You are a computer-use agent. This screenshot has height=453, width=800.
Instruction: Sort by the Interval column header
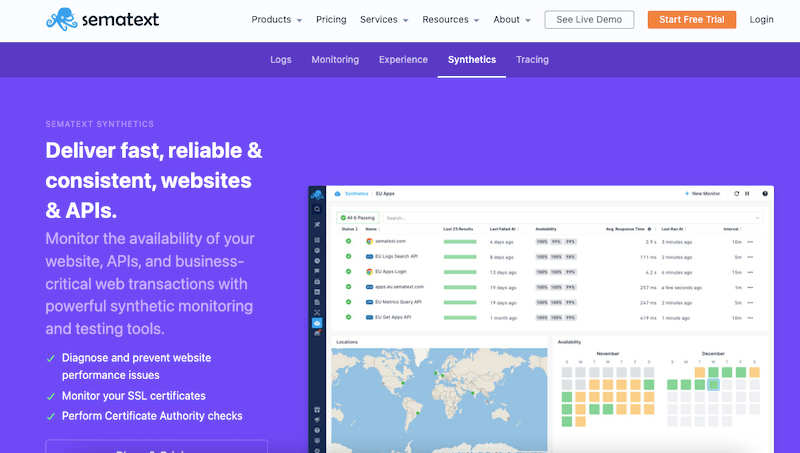tap(732, 229)
